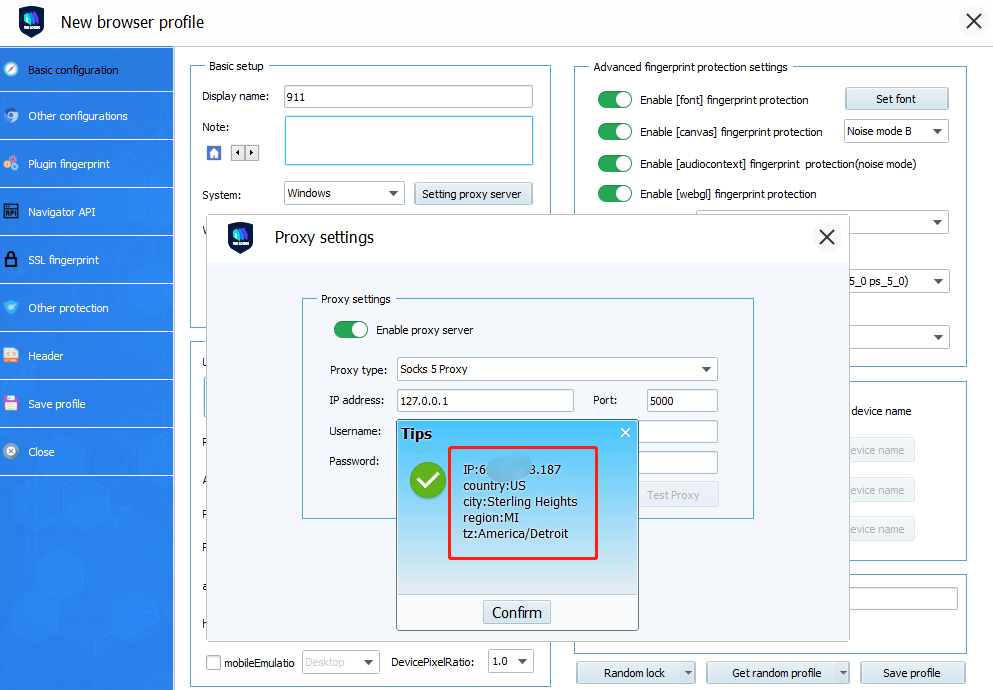The height and width of the screenshot is (690, 993).
Task: Turn off webgl fingerprint protection toggle
Action: pyautogui.click(x=615, y=194)
